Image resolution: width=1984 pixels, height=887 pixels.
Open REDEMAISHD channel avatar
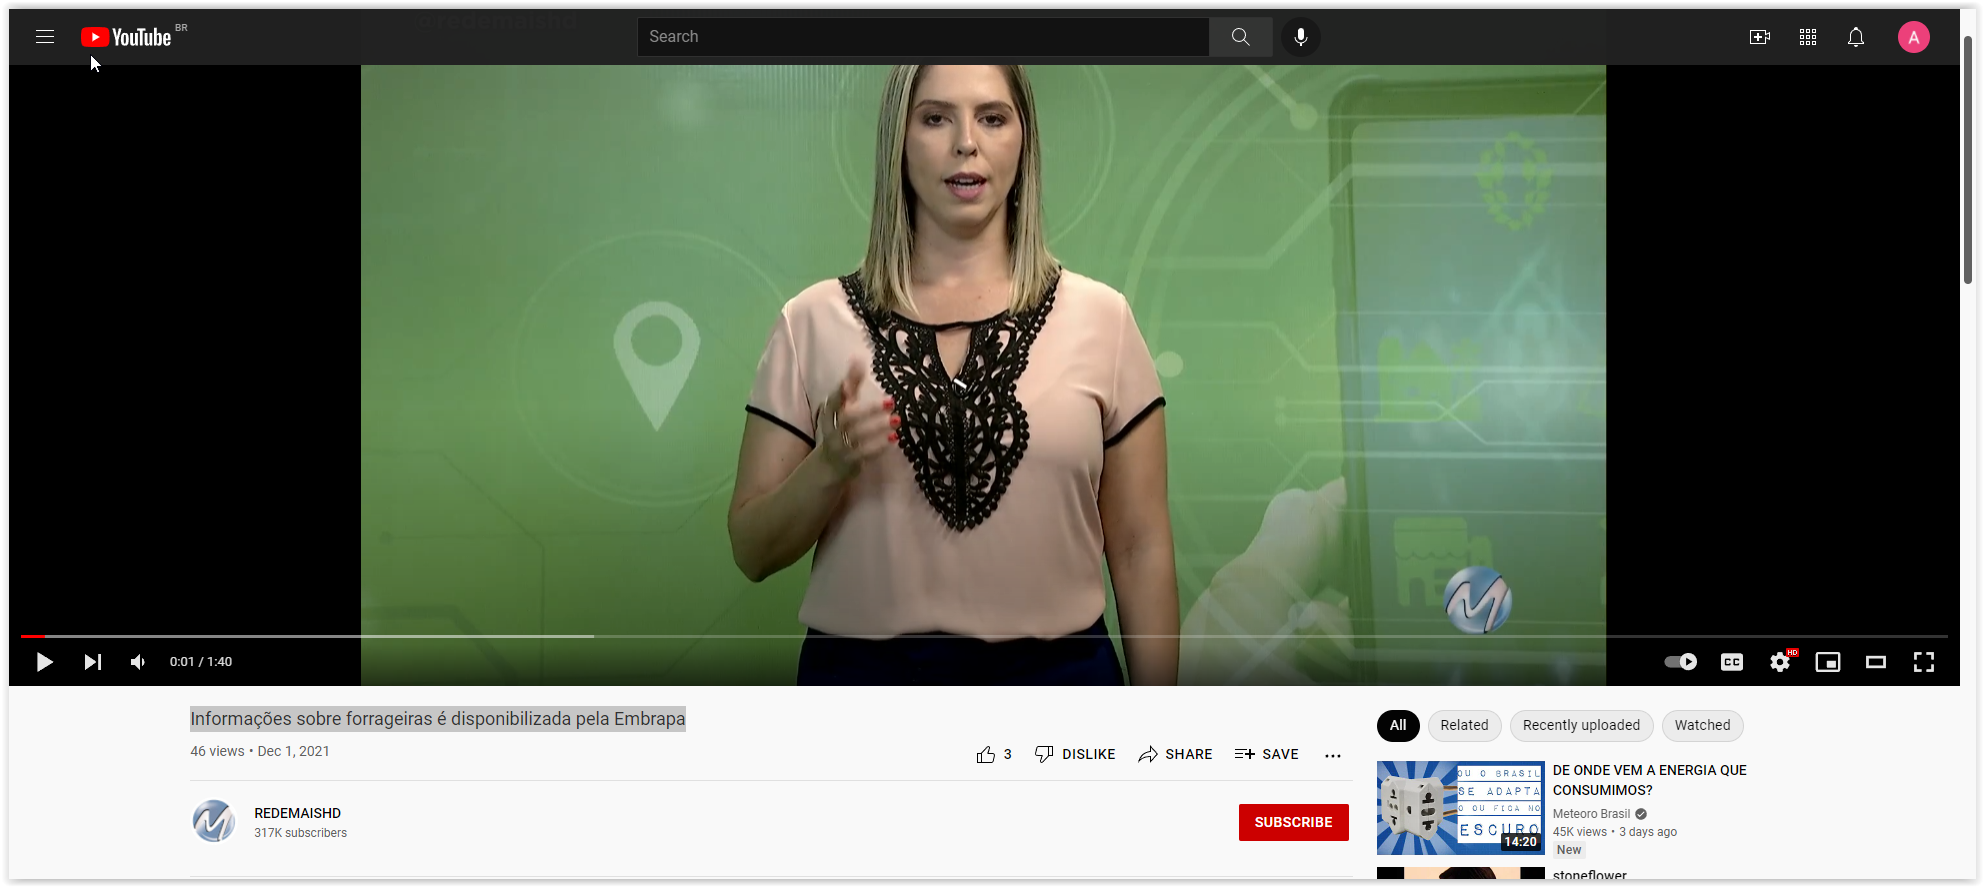pos(214,821)
